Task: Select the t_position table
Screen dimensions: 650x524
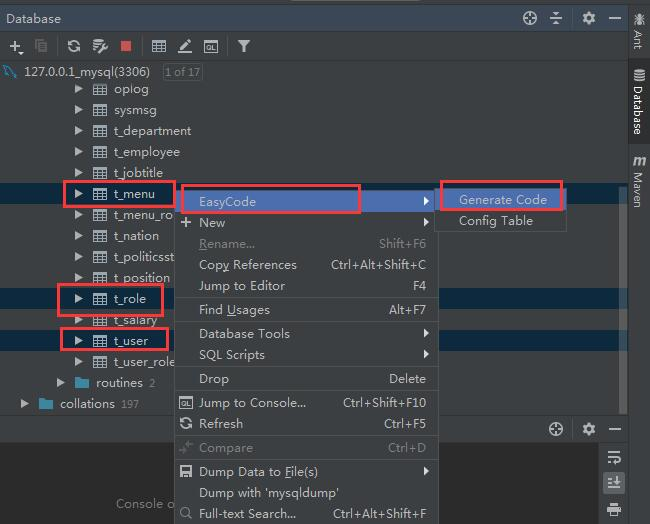Action: point(141,278)
